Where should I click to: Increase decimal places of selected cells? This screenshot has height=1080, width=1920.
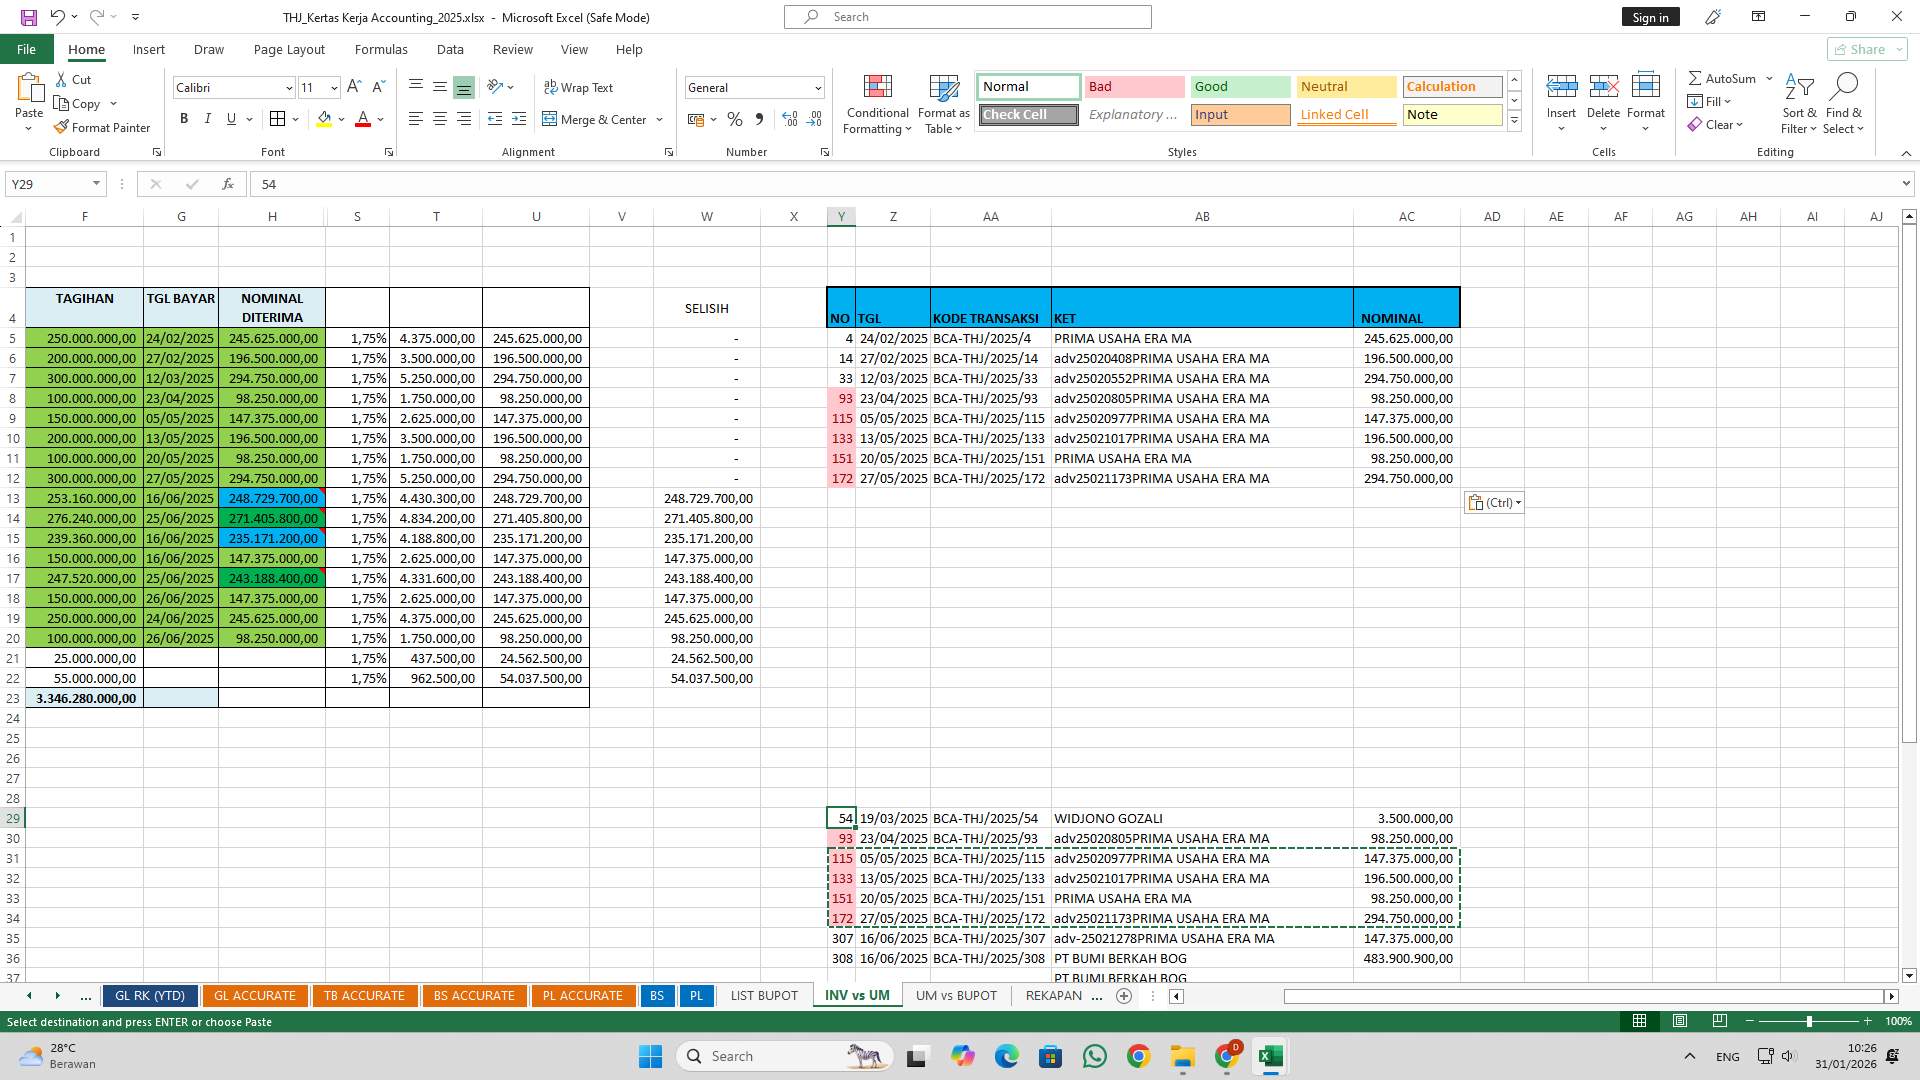(x=789, y=119)
